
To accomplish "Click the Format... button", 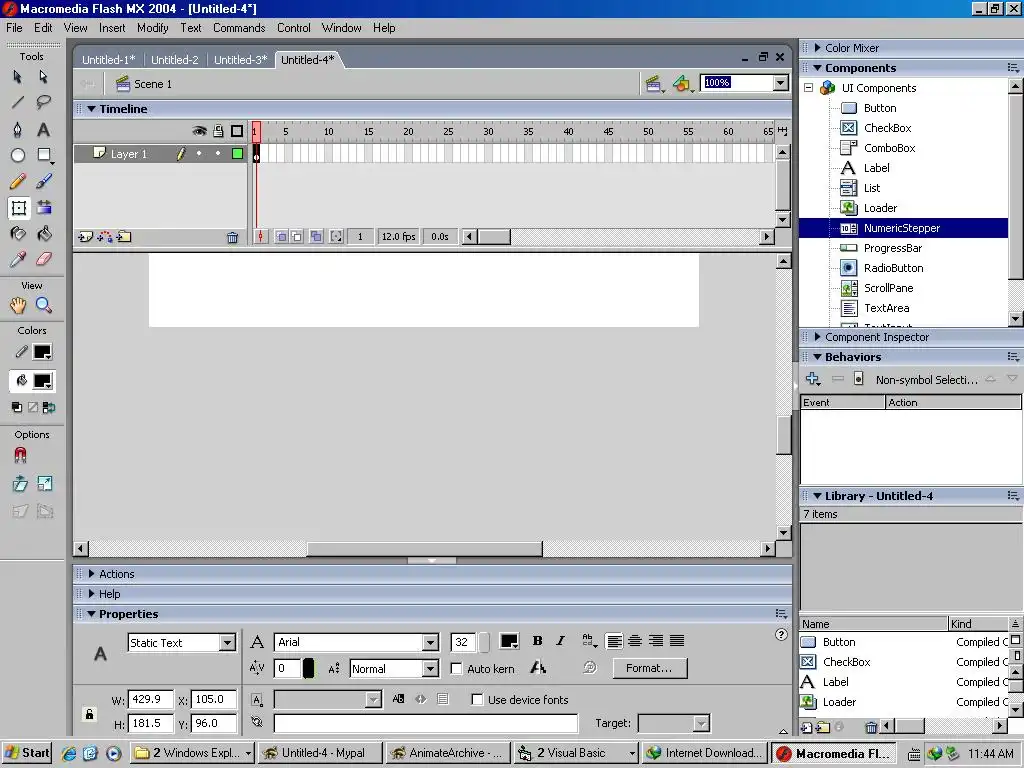I will tap(649, 668).
